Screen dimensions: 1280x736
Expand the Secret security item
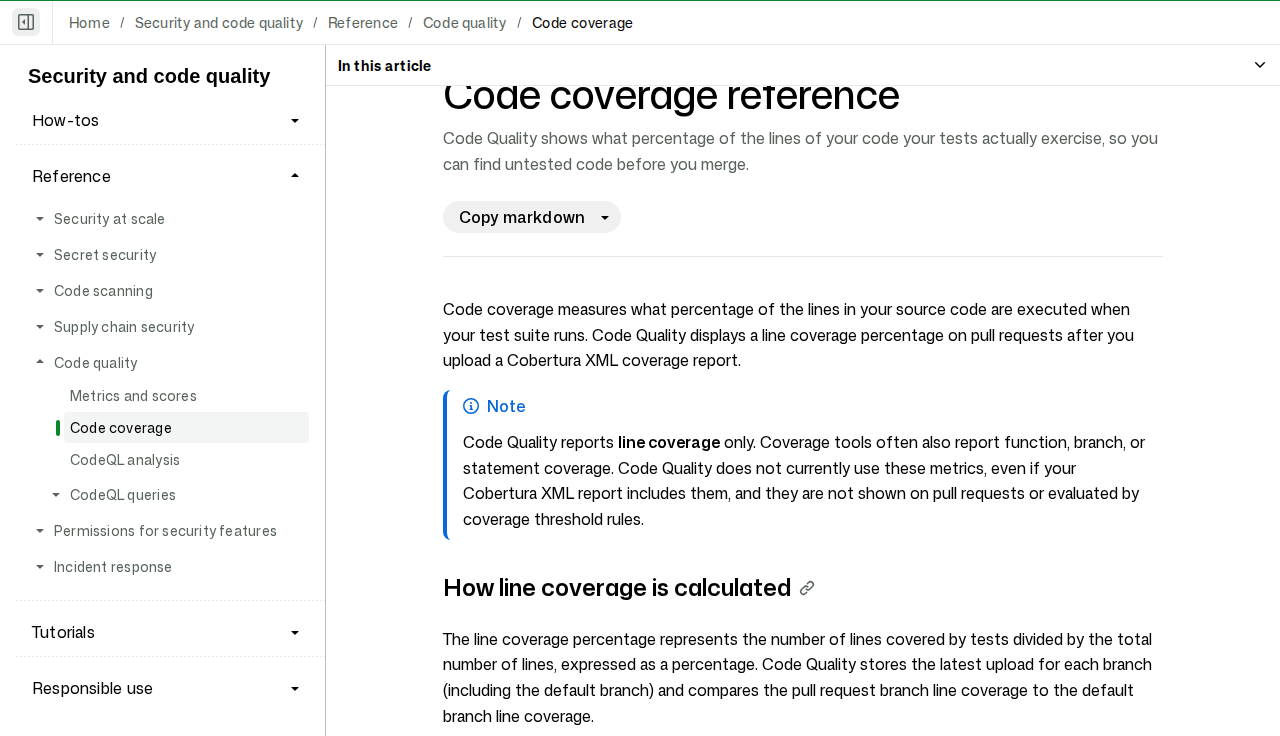pyautogui.click(x=40, y=255)
